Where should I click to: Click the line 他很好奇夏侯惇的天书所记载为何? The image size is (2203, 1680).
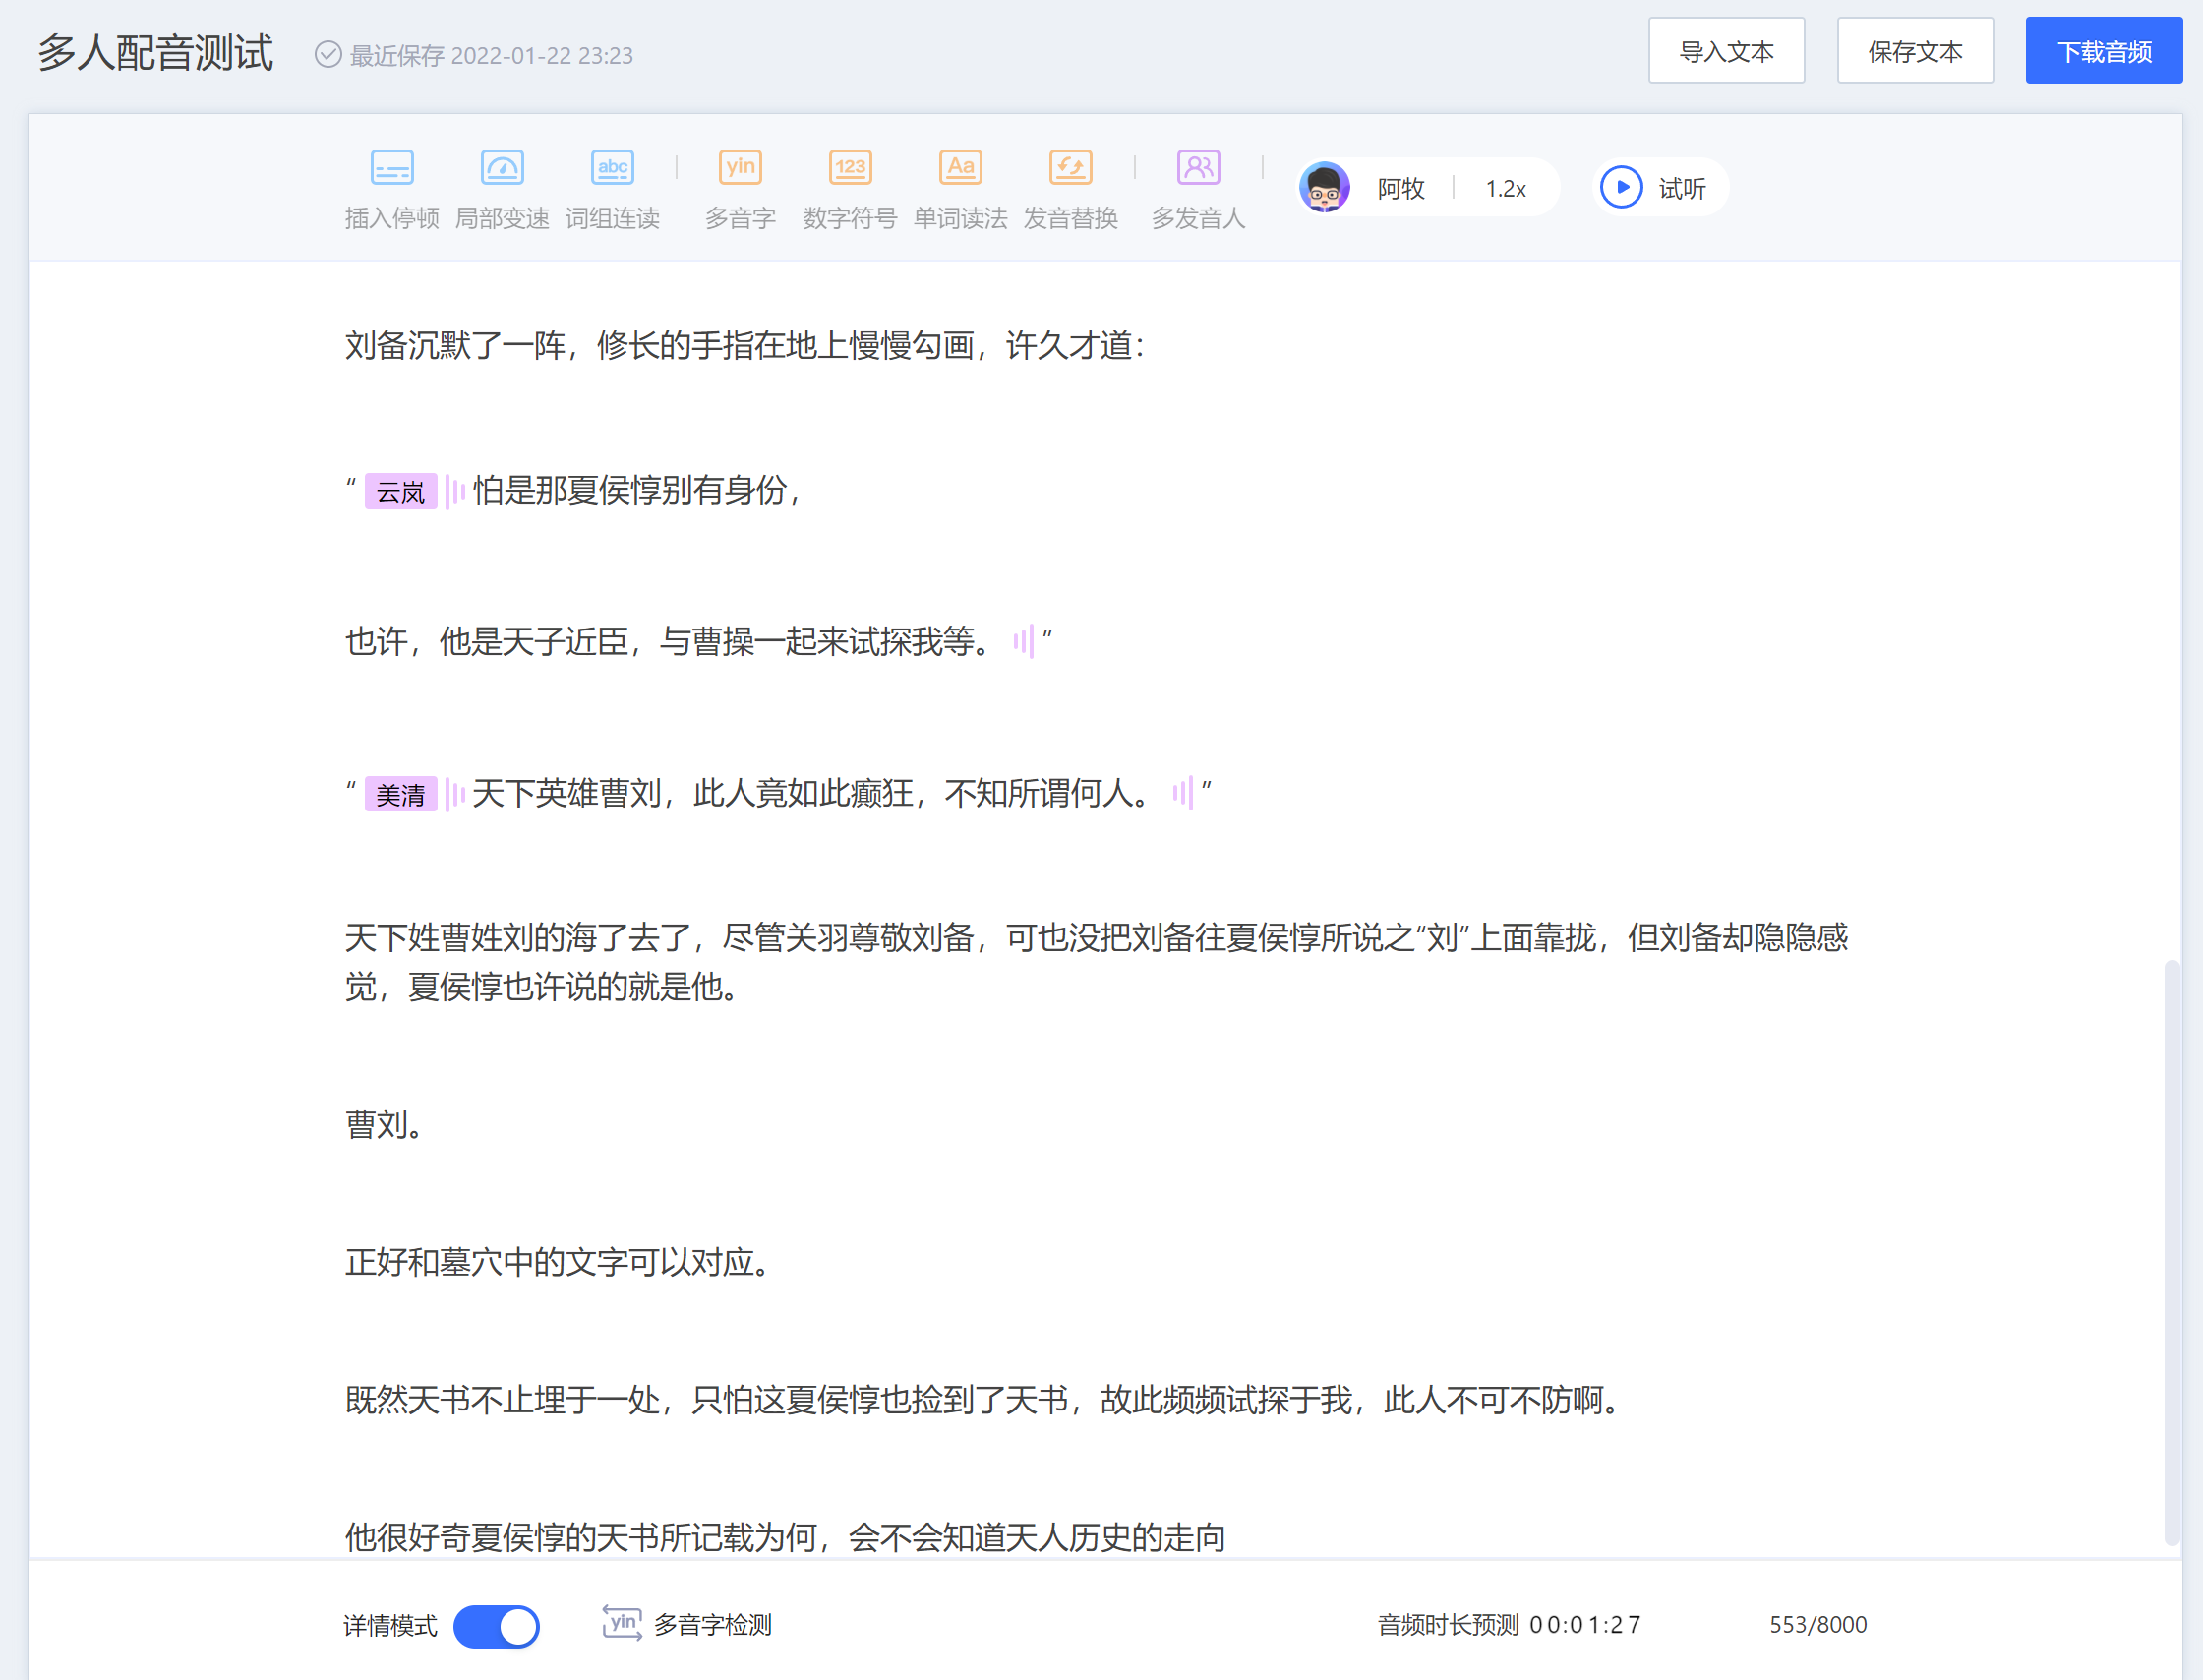click(x=786, y=1537)
